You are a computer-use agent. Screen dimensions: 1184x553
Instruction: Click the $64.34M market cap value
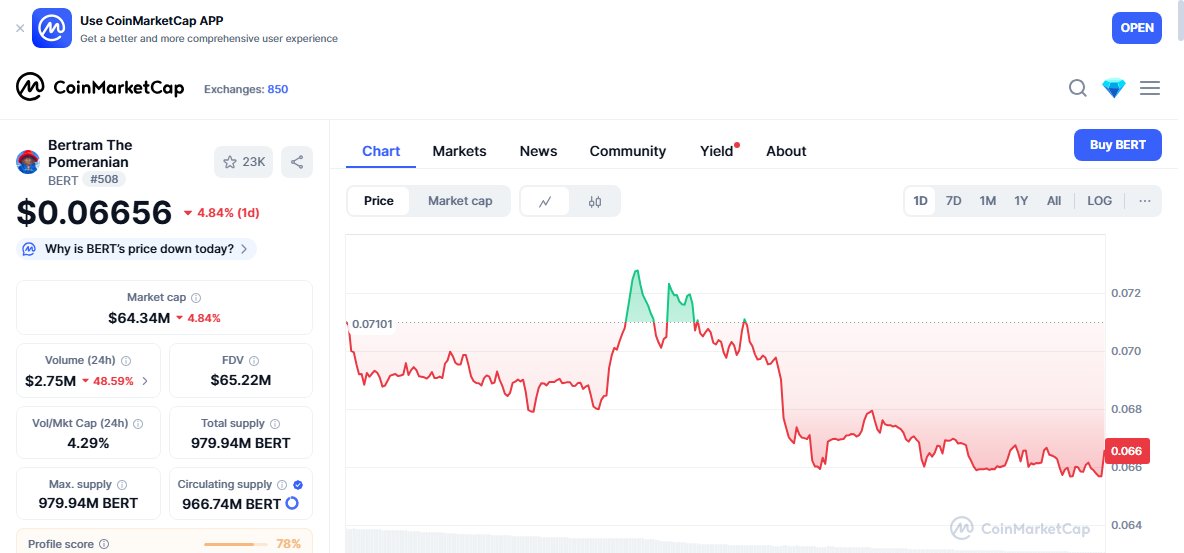[139, 318]
